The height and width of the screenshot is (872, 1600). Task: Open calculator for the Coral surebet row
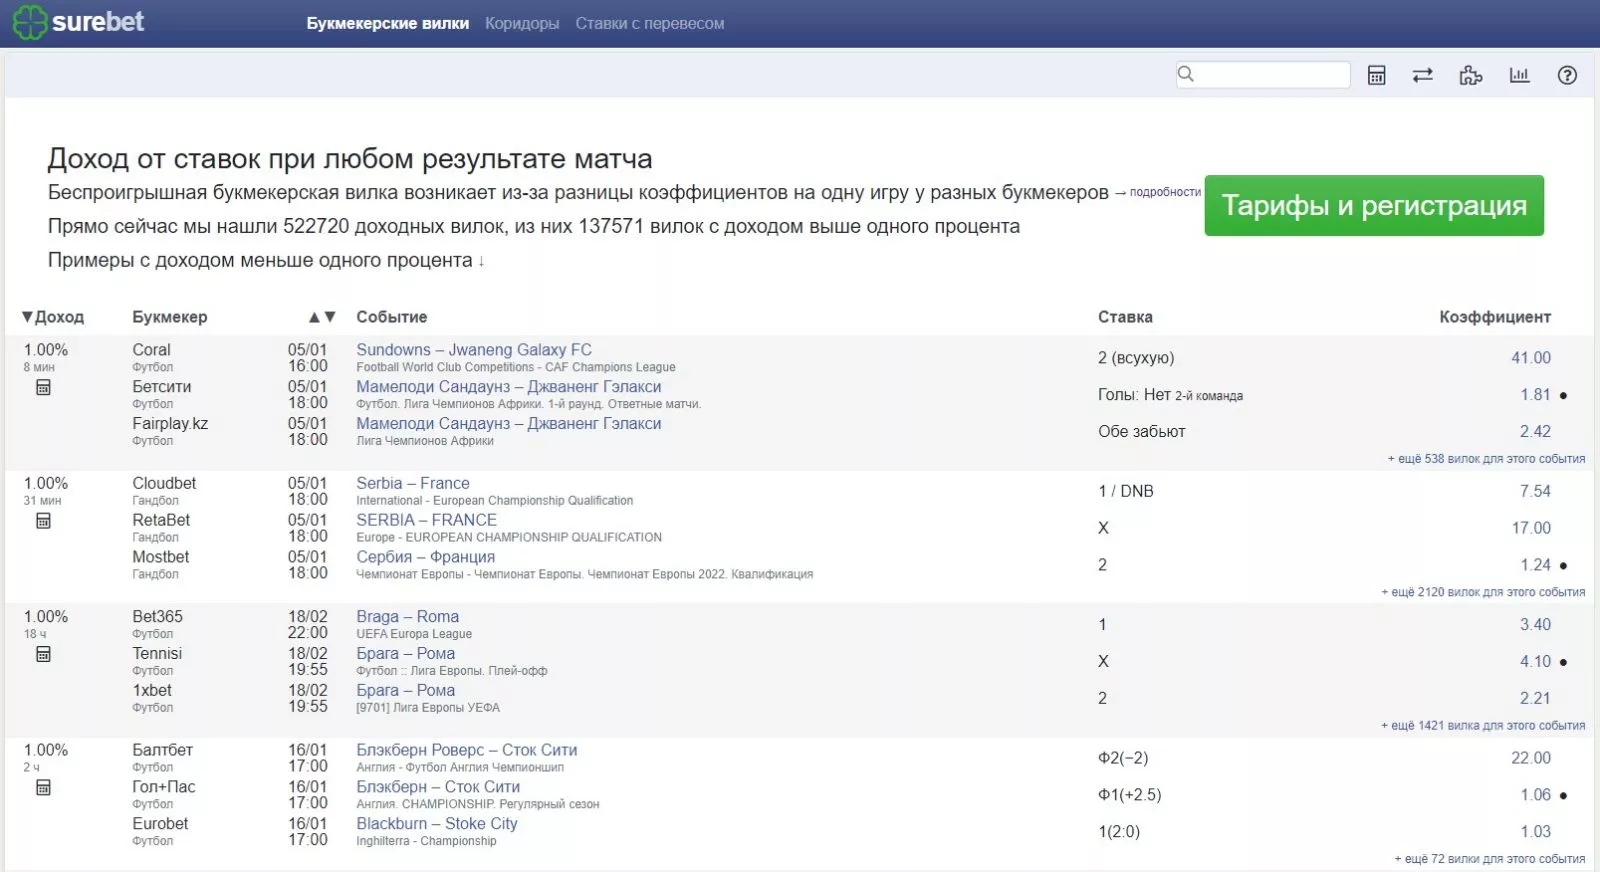point(43,388)
